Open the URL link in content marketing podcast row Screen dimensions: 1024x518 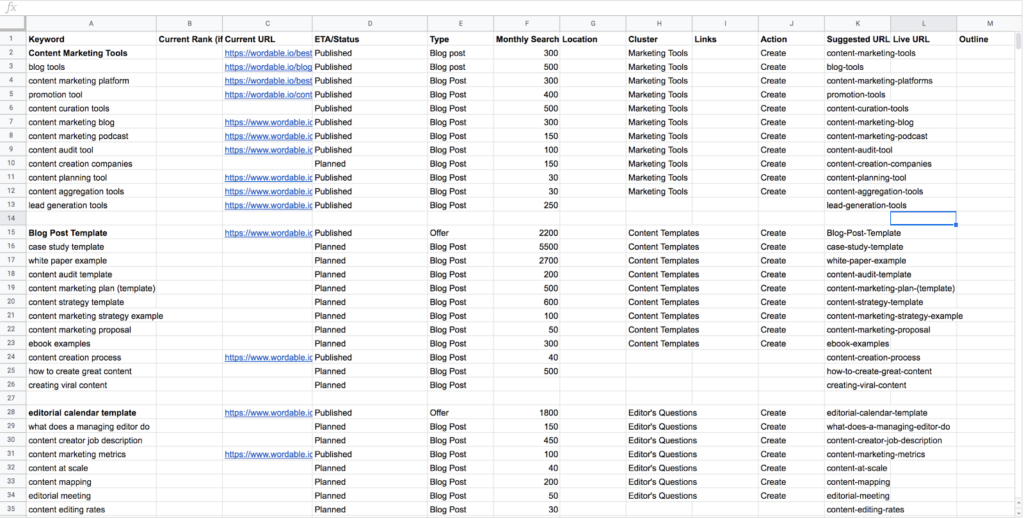tap(268, 136)
